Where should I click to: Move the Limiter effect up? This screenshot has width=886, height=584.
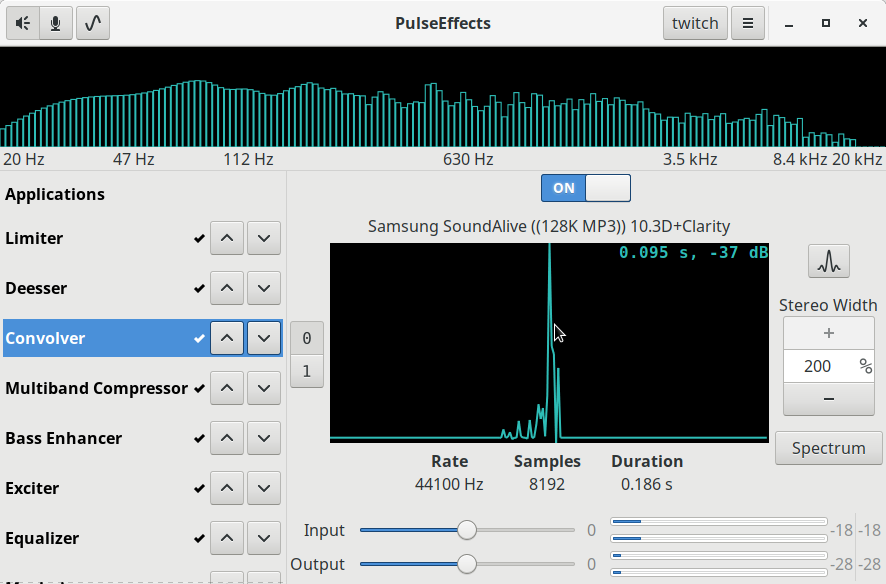[227, 238]
